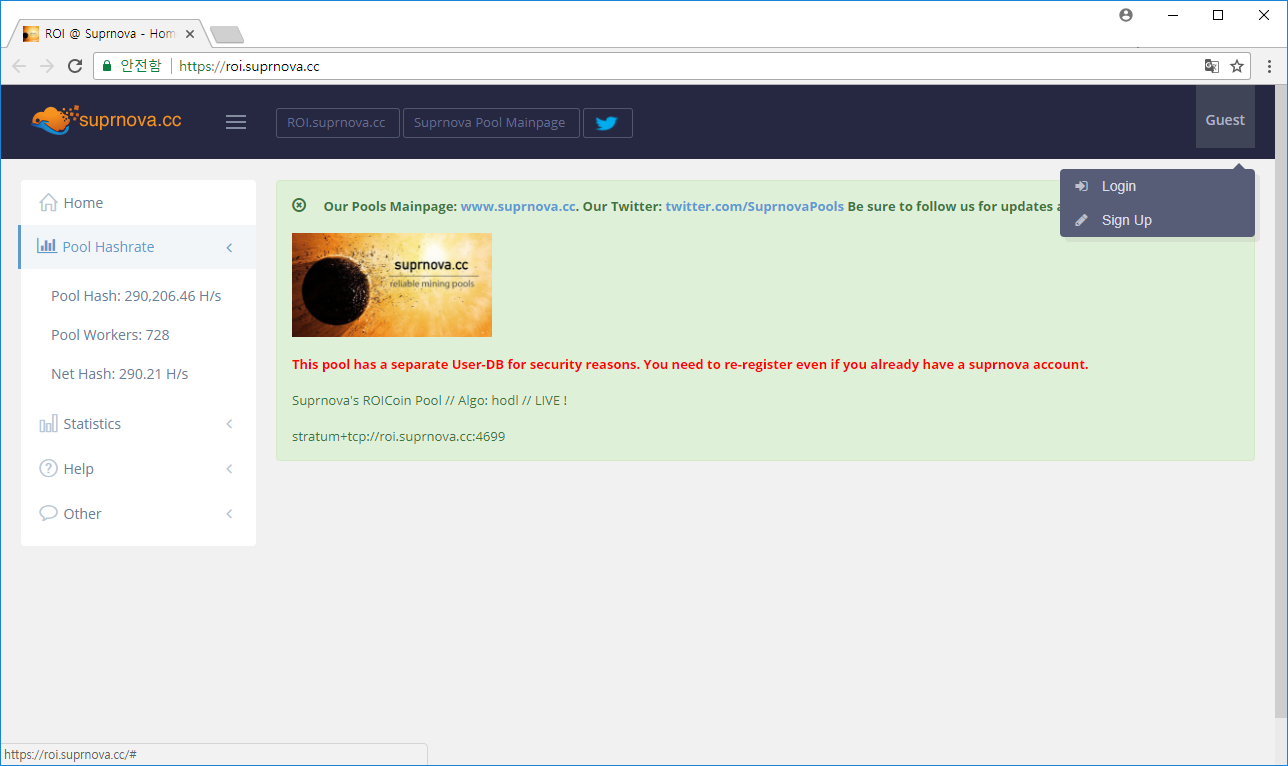
Task: Click the Net Hash: 290.21 H/s entry
Action: tap(120, 374)
